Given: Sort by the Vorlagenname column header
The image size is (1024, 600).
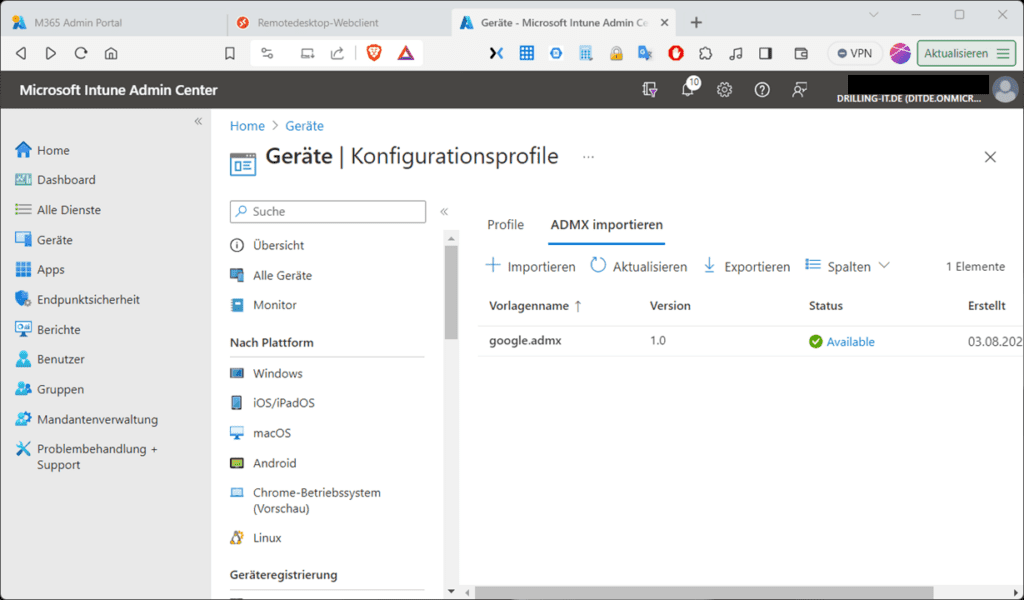Looking at the screenshot, I should coord(535,306).
